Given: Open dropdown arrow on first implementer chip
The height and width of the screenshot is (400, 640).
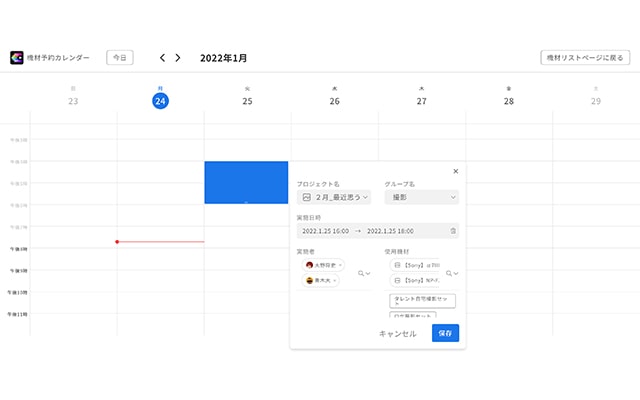Looking at the screenshot, I should pos(340,265).
